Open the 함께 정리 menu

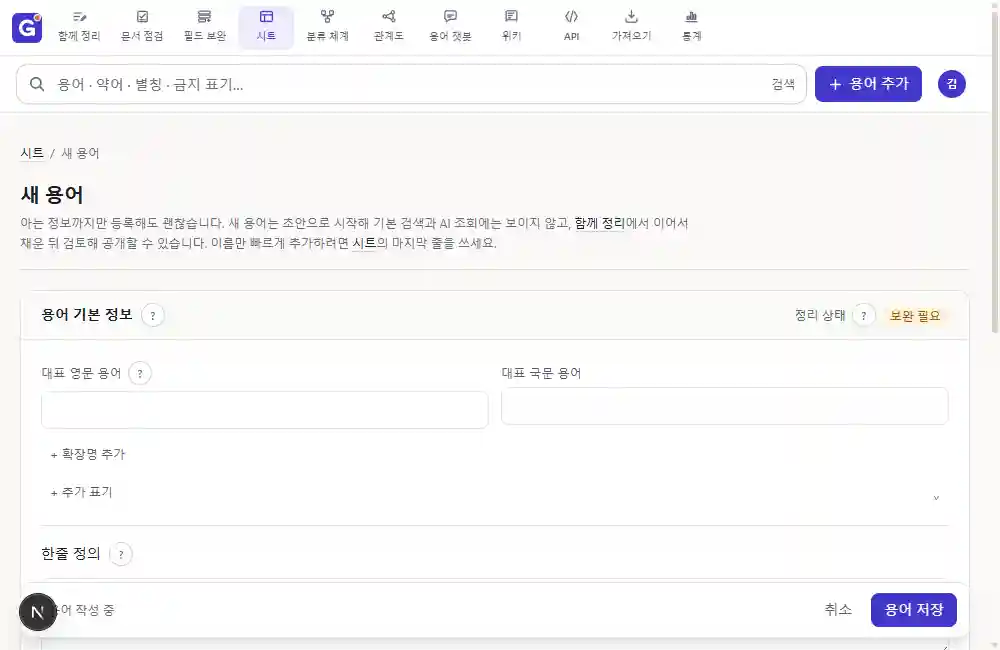(79, 27)
